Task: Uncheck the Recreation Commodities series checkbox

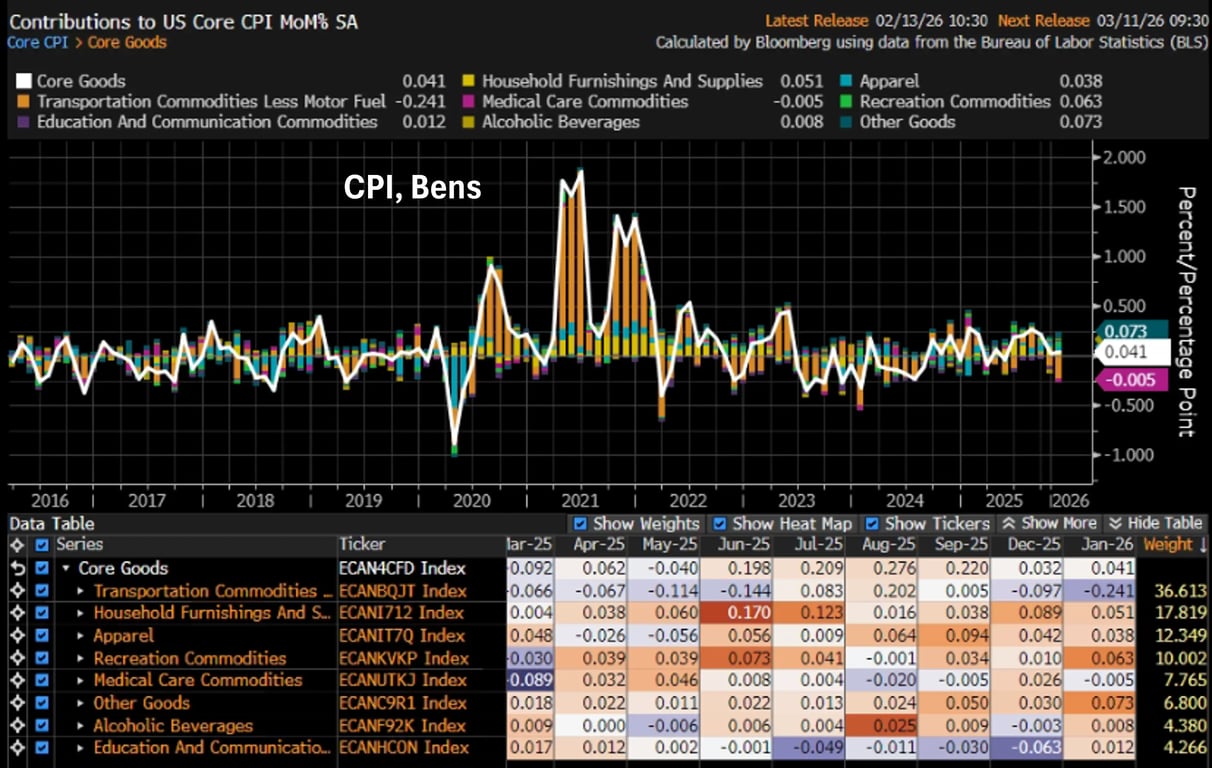Action: pos(41,659)
